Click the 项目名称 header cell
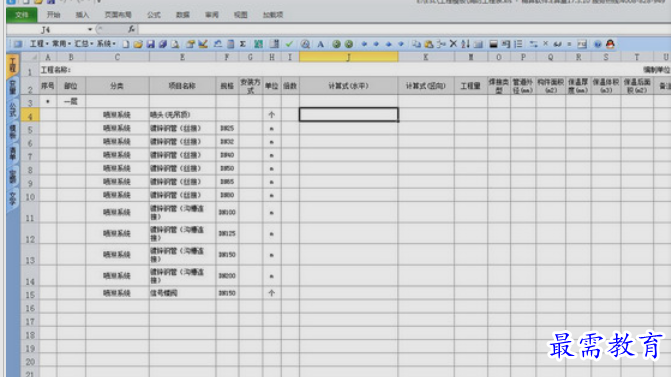 click(182, 86)
